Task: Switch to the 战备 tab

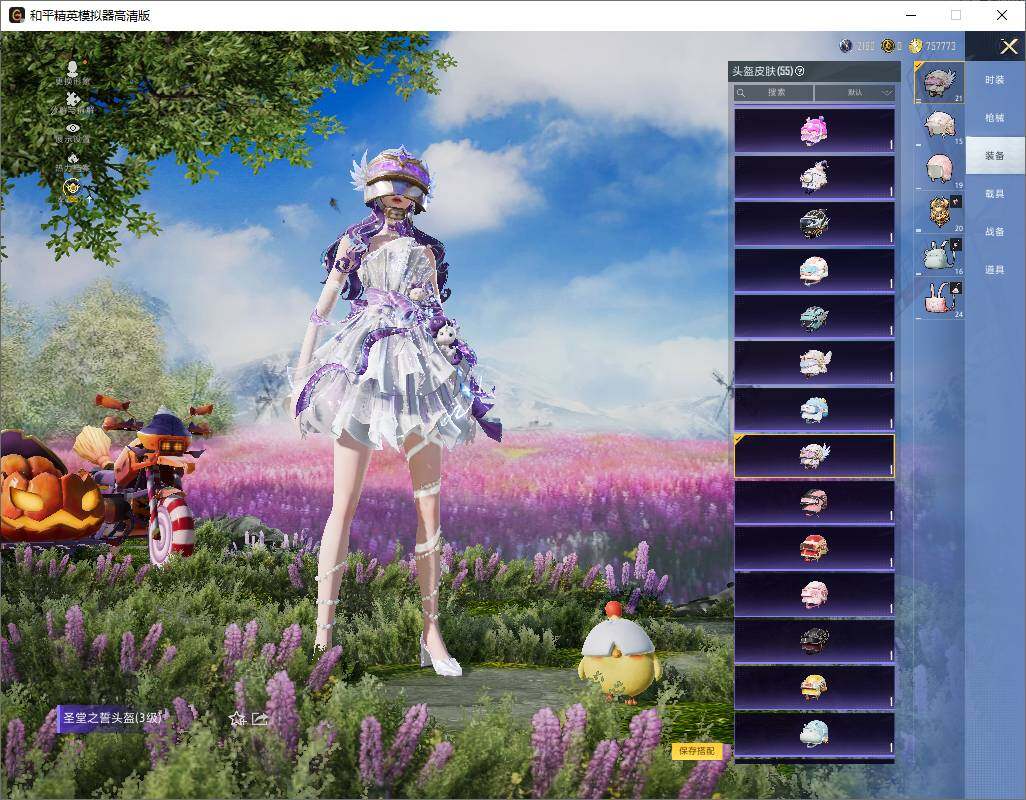Action: click(995, 232)
